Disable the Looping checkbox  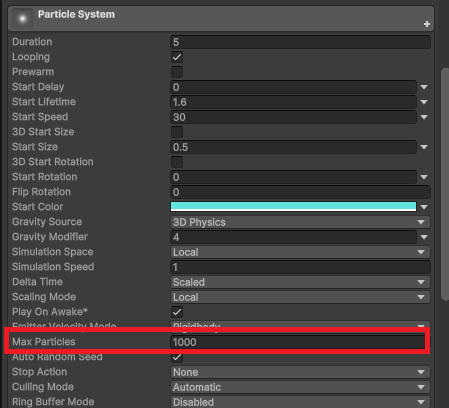(177, 57)
